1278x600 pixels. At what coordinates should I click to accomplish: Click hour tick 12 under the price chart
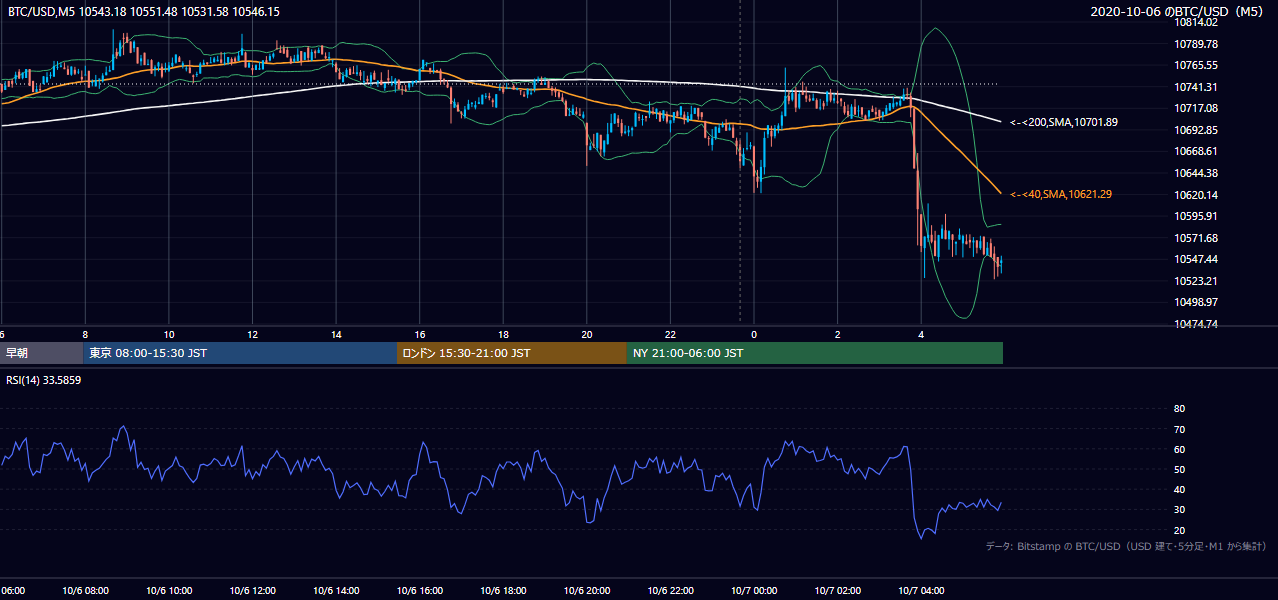coord(253,334)
